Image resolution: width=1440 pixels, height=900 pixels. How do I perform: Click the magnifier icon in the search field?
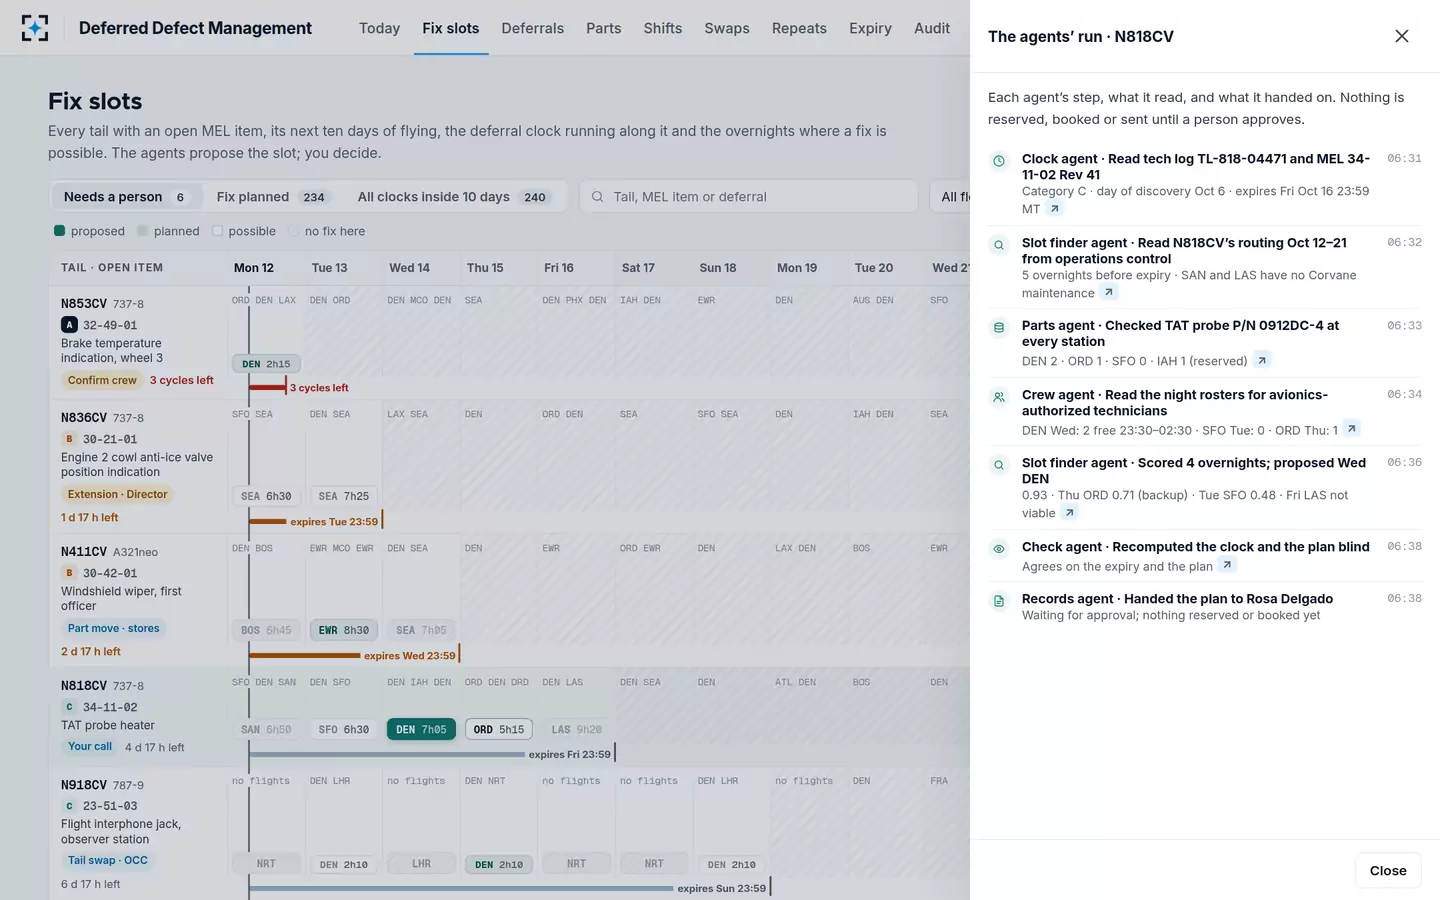(597, 197)
